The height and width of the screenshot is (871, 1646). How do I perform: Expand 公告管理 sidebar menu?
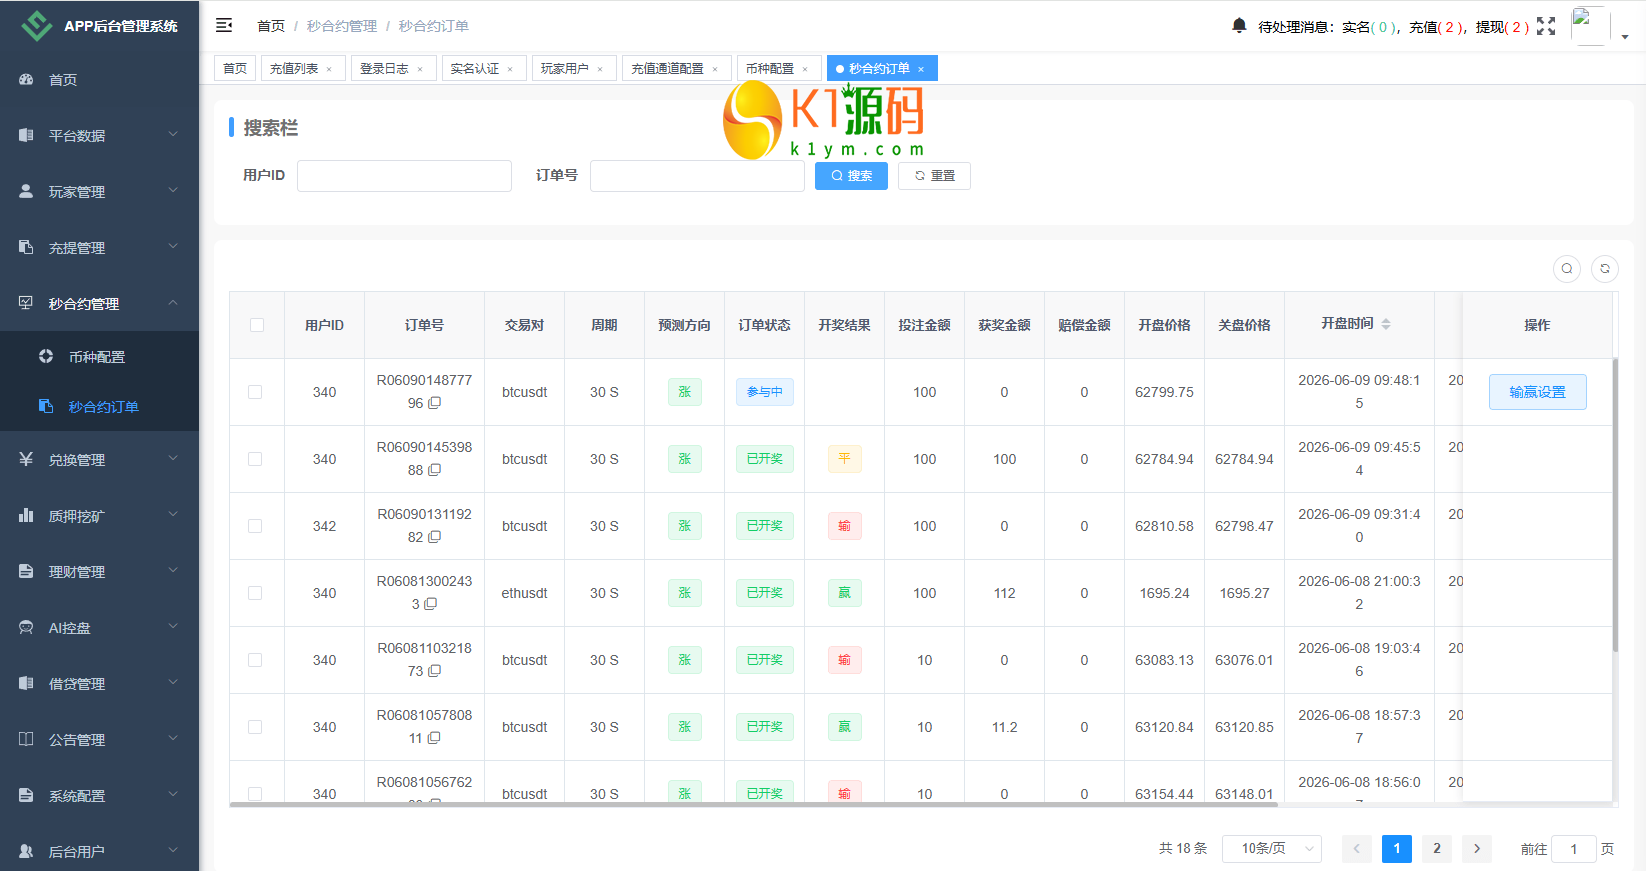(x=99, y=740)
